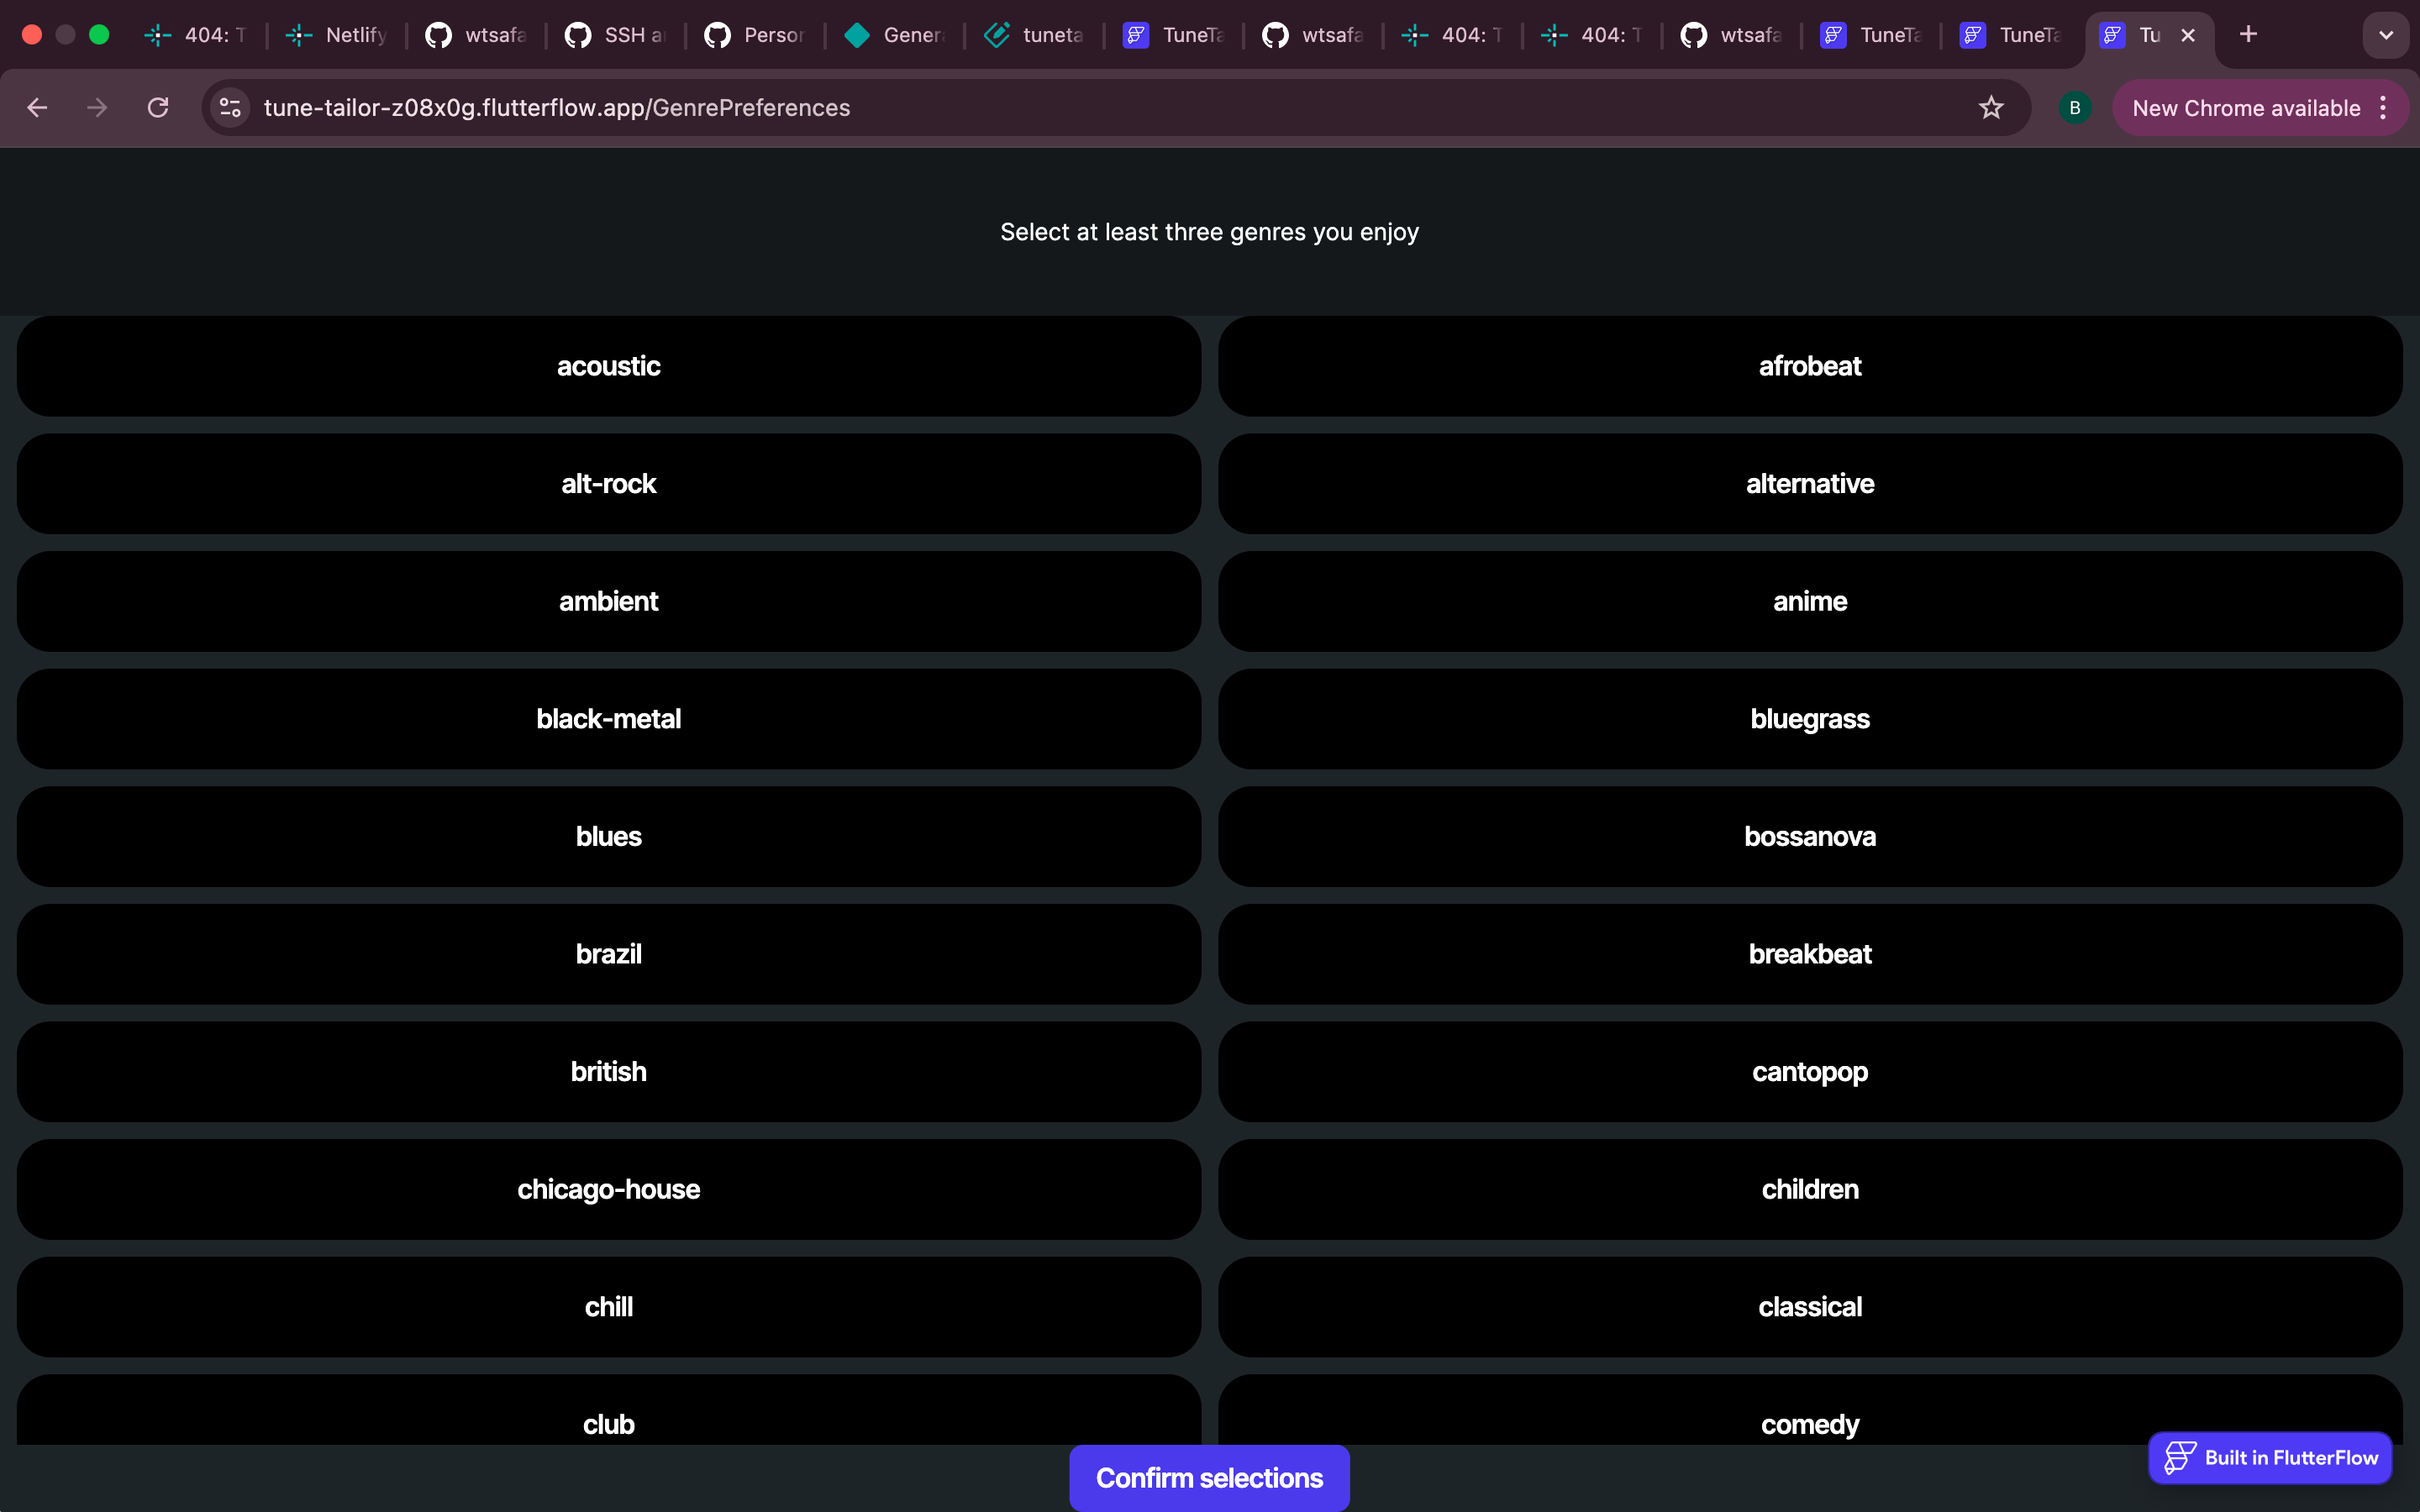The width and height of the screenshot is (2420, 1512).
Task: Switch to the SSH GitHub tab
Action: coord(616,35)
